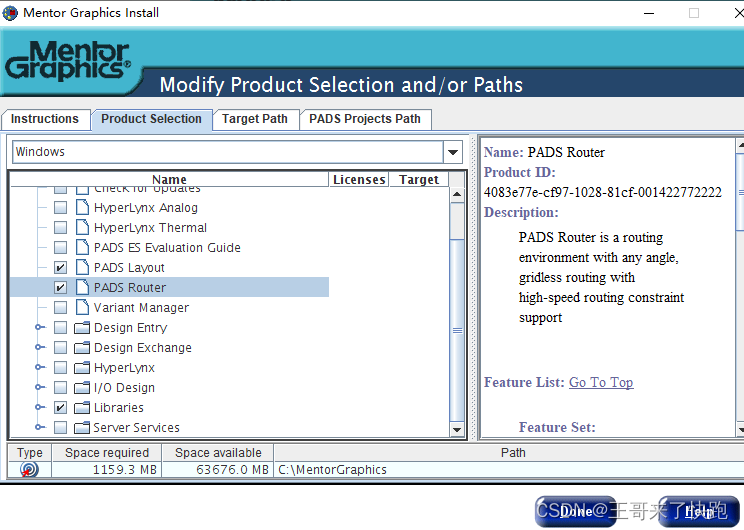Image resolution: width=744 pixels, height=530 pixels.
Task: Select the Product Selection tab
Action: pos(151,119)
